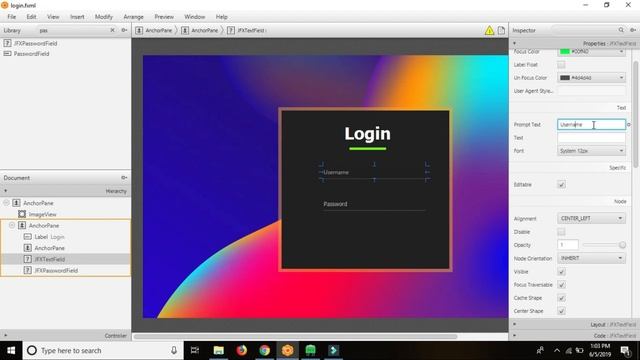Open the Alignment CENTER_LEFT dropdown
The image size is (640, 360).
click(x=591, y=218)
